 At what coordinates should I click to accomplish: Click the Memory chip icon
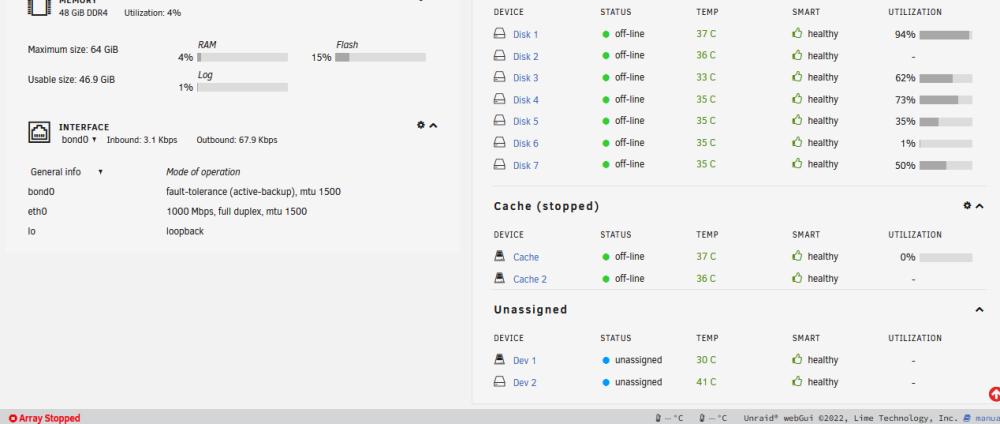pyautogui.click(x=40, y=6)
